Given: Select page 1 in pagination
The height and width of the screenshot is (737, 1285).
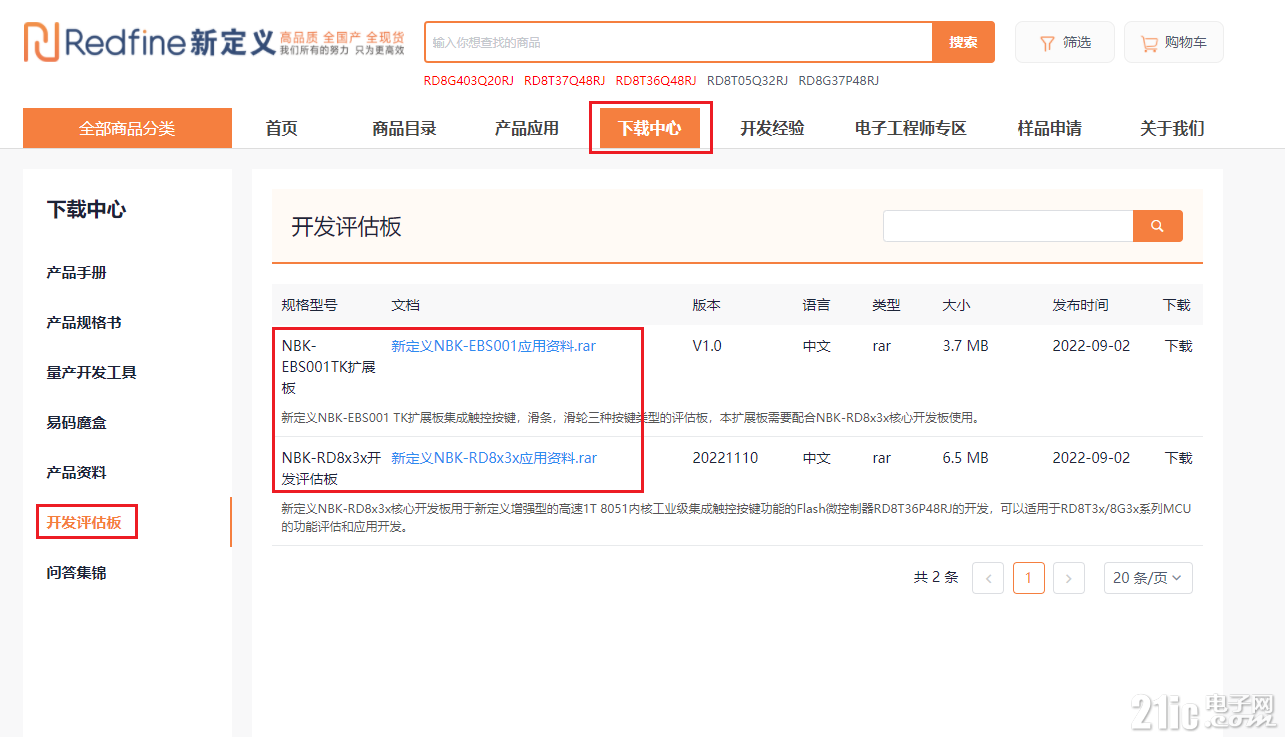Looking at the screenshot, I should tap(1028, 577).
